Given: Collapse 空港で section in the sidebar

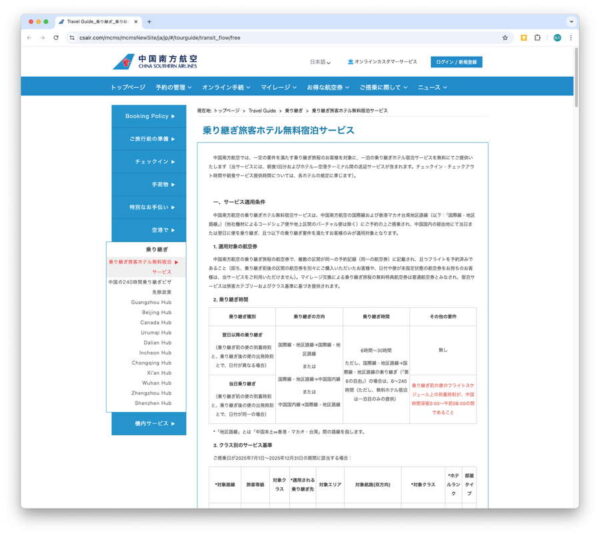Looking at the screenshot, I should (x=149, y=230).
